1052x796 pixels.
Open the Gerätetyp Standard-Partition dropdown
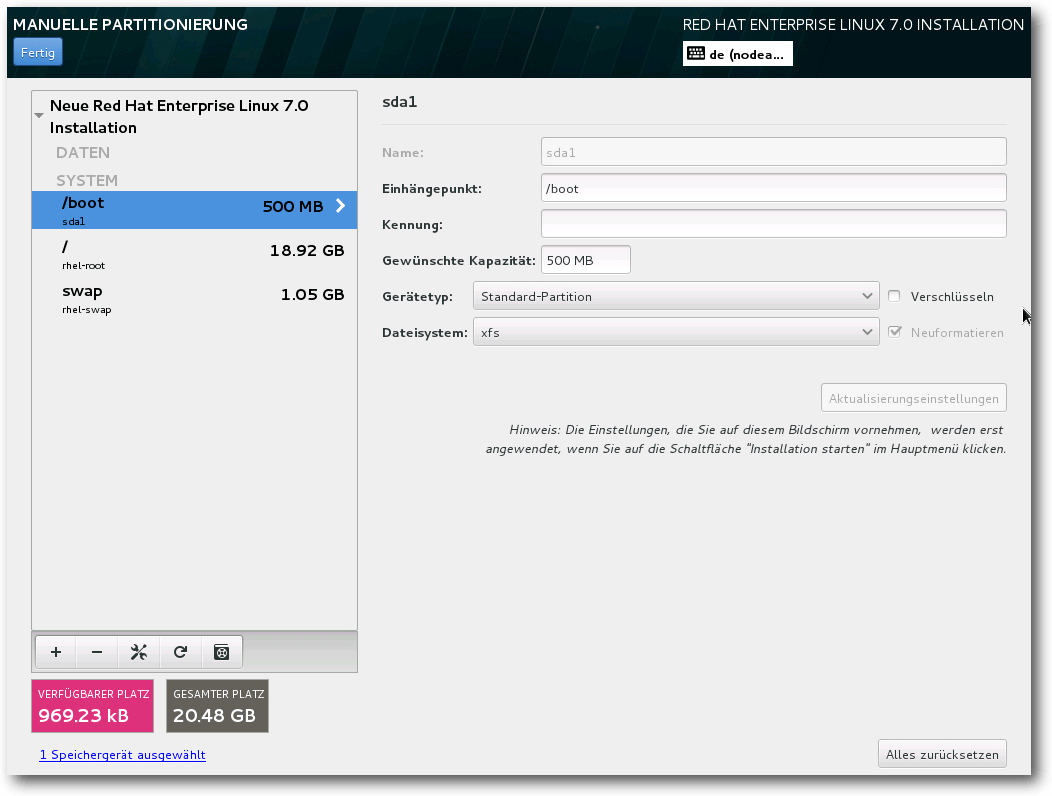pos(676,296)
